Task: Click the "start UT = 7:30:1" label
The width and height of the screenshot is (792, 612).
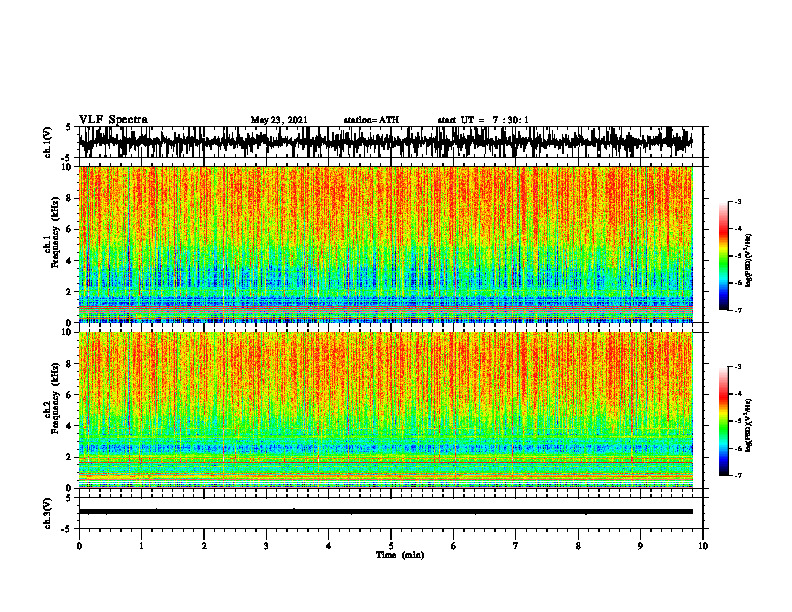Action: pos(483,120)
